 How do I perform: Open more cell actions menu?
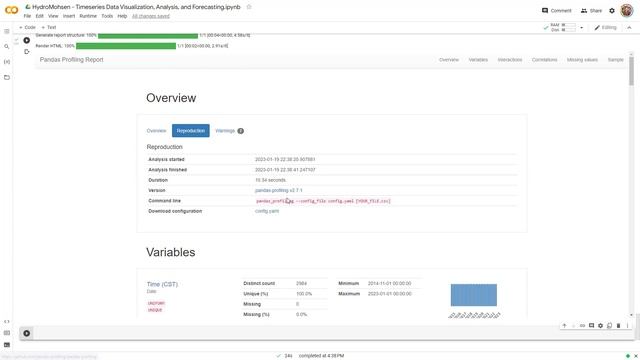tap(627, 326)
